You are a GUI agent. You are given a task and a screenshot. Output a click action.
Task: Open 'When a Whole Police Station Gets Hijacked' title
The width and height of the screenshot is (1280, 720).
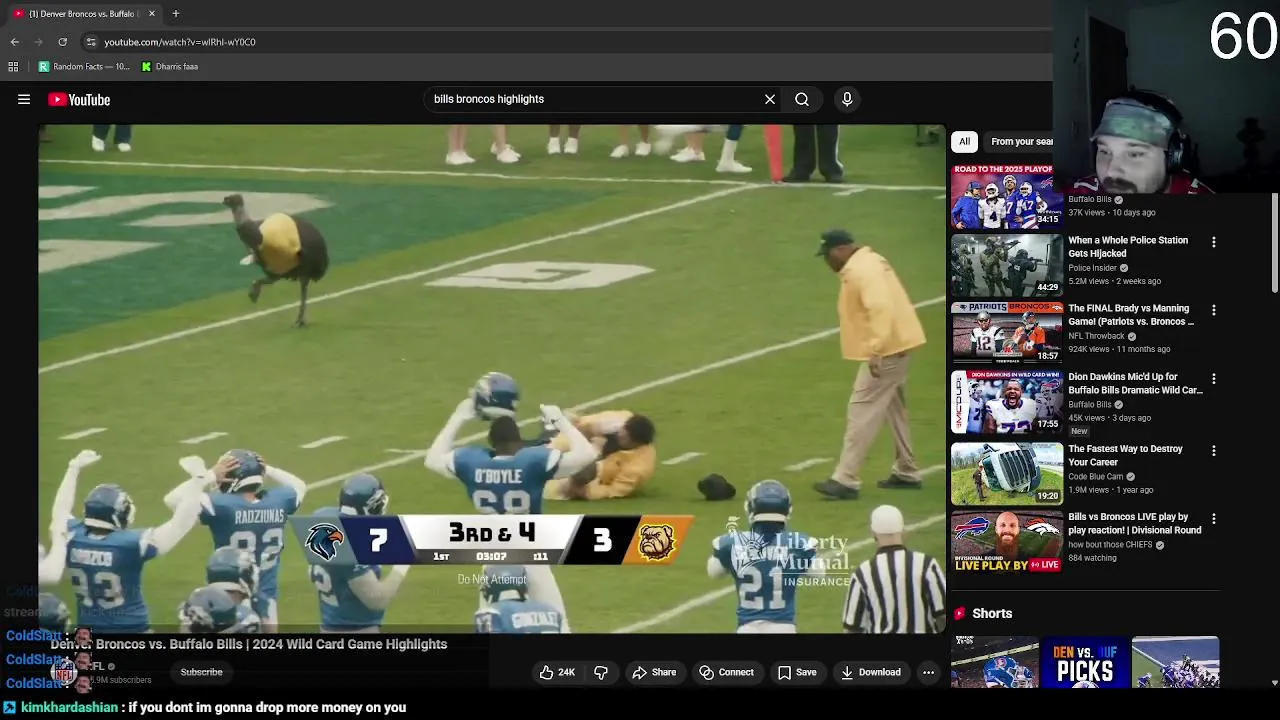[x=1128, y=247]
